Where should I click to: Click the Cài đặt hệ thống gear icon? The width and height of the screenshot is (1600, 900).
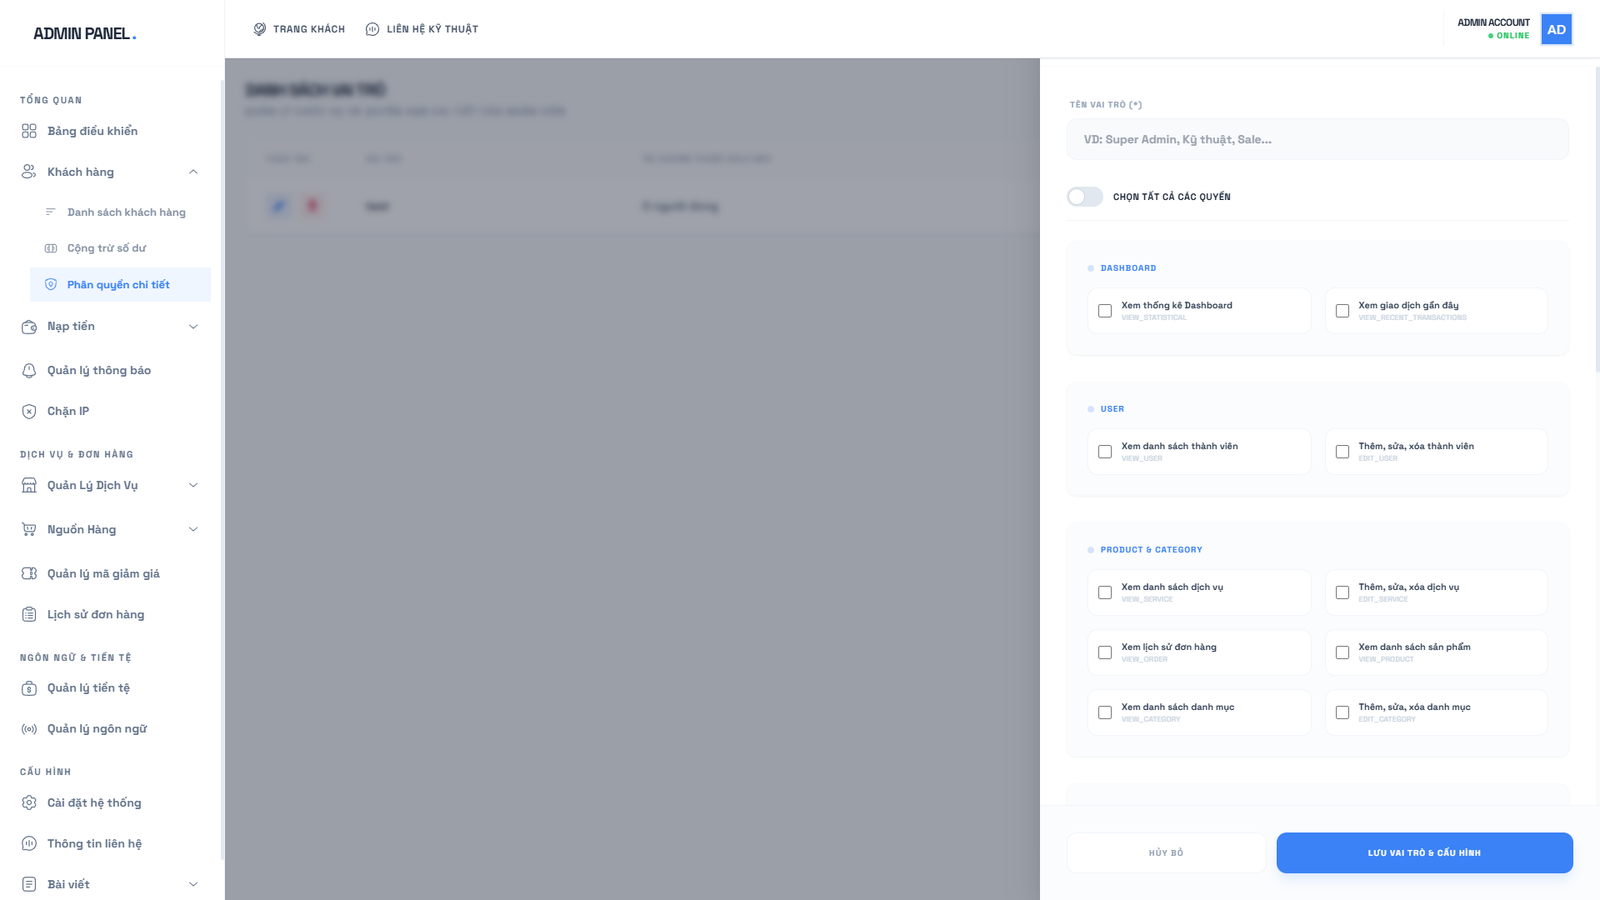29,803
